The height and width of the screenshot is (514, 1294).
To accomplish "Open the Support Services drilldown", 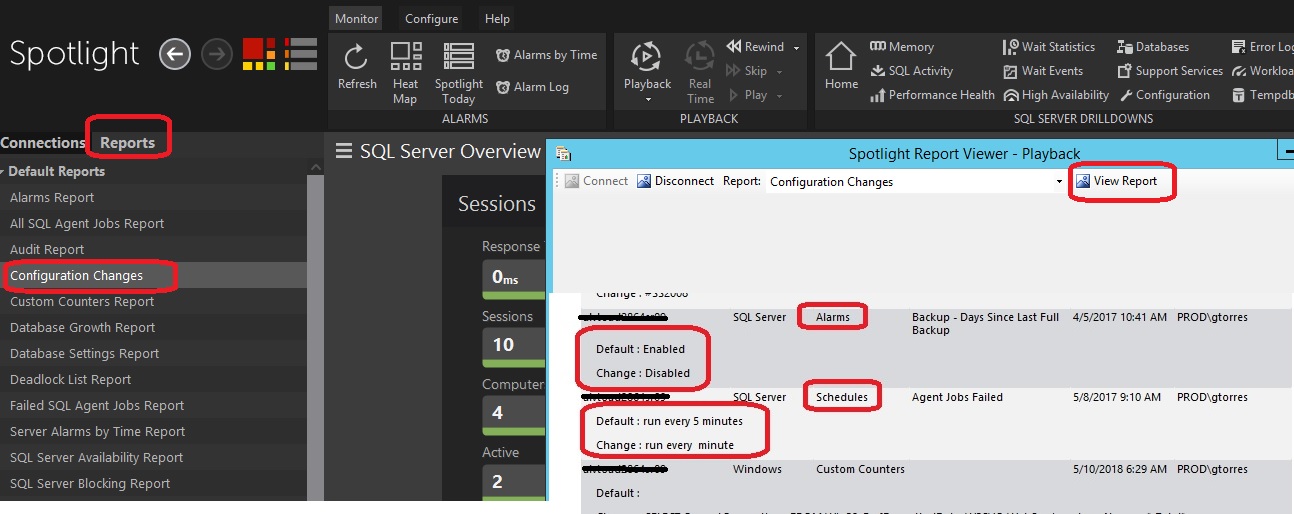I will click(1171, 71).
